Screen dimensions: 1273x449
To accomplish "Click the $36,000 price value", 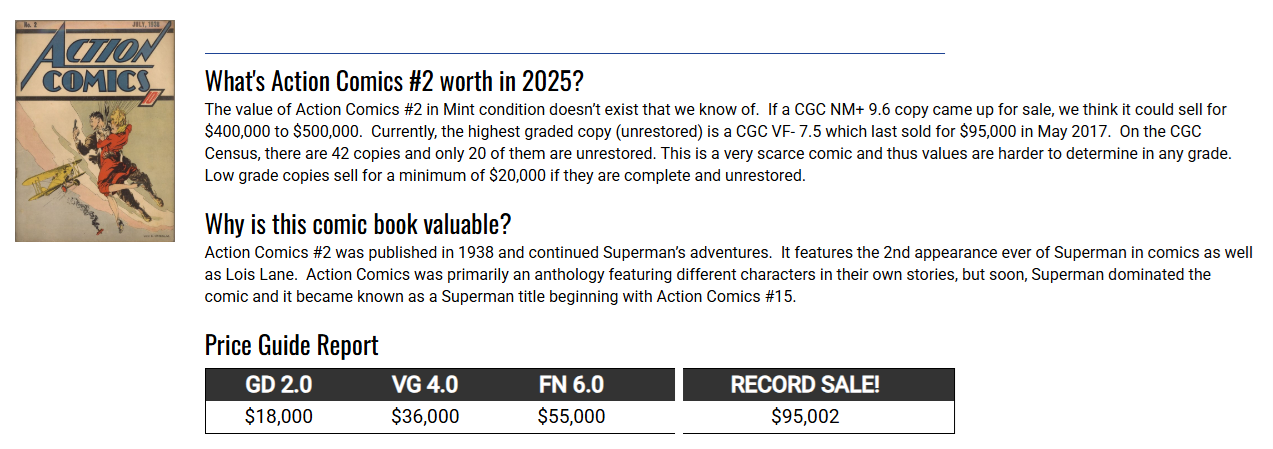I will 425,417.
